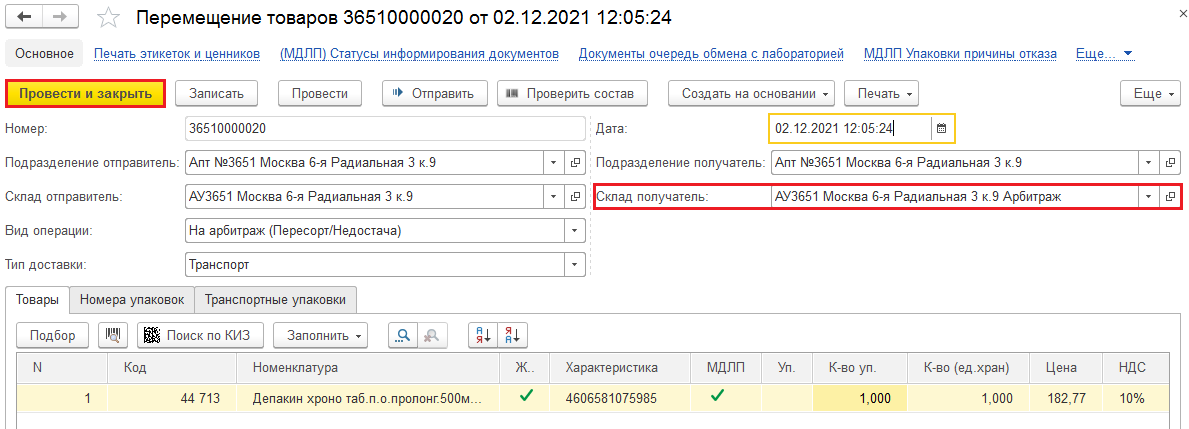The height and width of the screenshot is (429, 1189).
Task: Add document to favorites with star icon
Action: pos(111,18)
